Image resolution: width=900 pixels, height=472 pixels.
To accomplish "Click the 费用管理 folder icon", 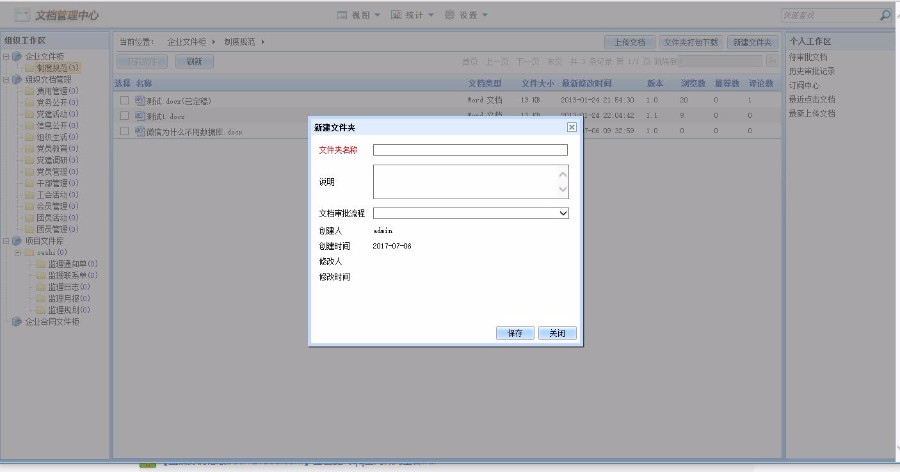I will [x=29, y=90].
